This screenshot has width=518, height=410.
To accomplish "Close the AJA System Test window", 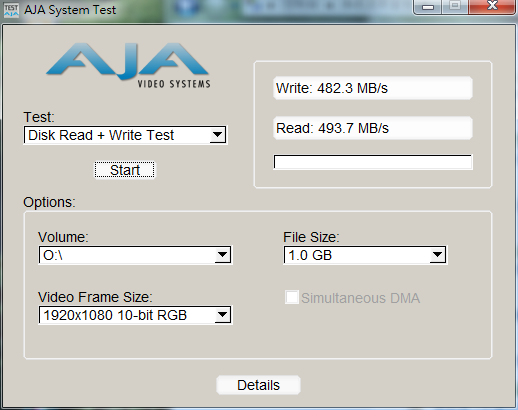I will pyautogui.click(x=492, y=7).
